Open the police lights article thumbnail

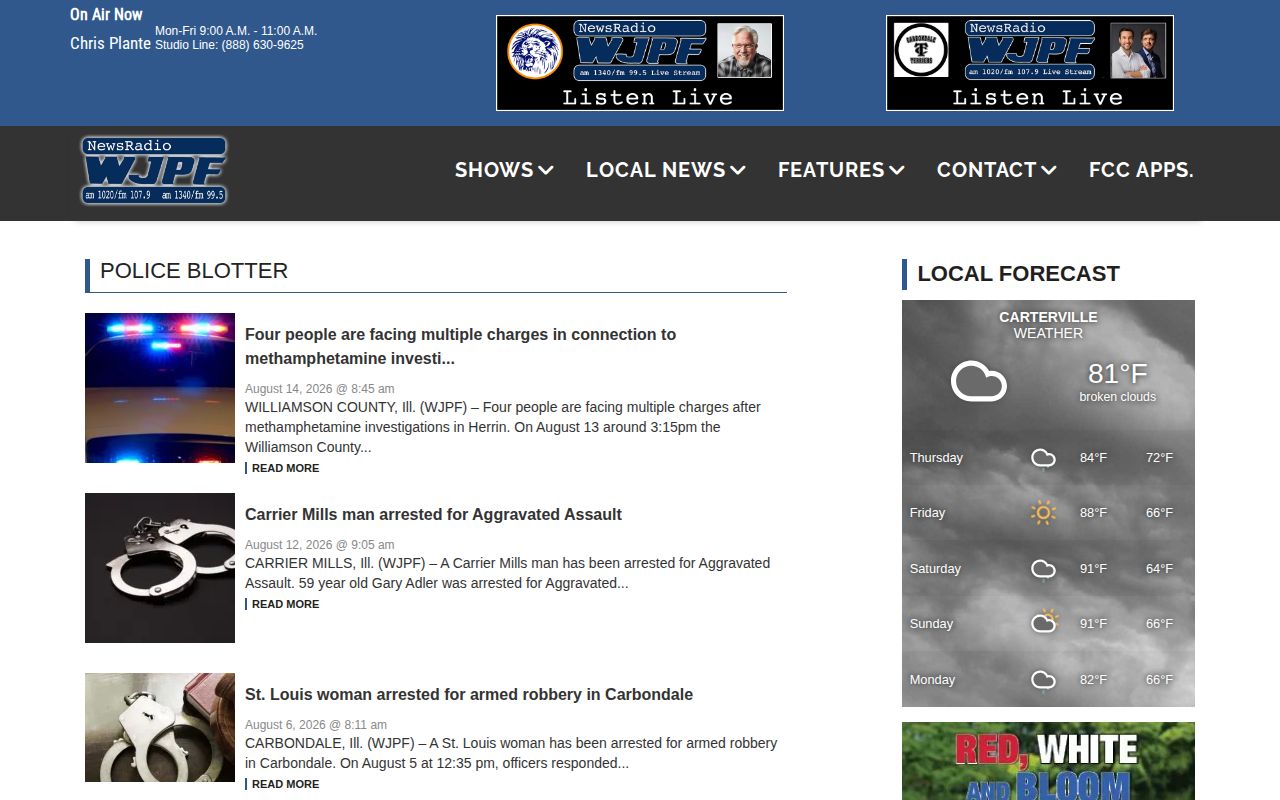click(160, 388)
